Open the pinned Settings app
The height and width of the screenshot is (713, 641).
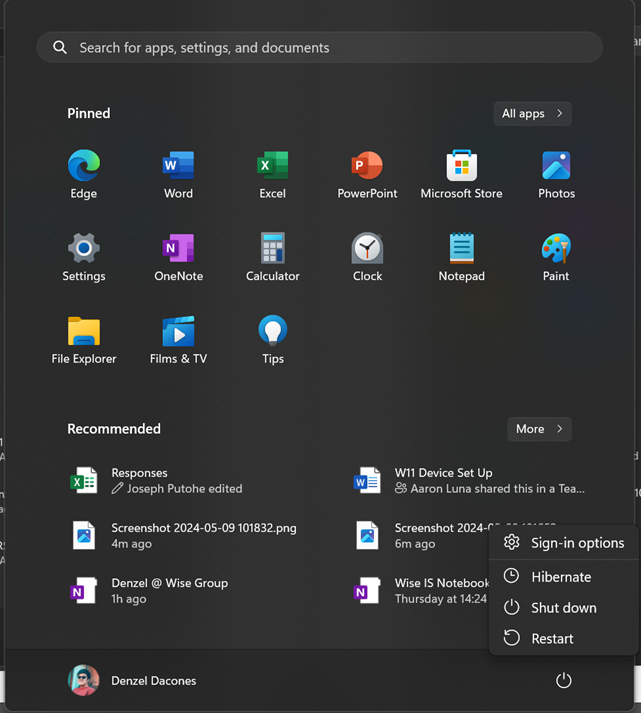click(84, 257)
